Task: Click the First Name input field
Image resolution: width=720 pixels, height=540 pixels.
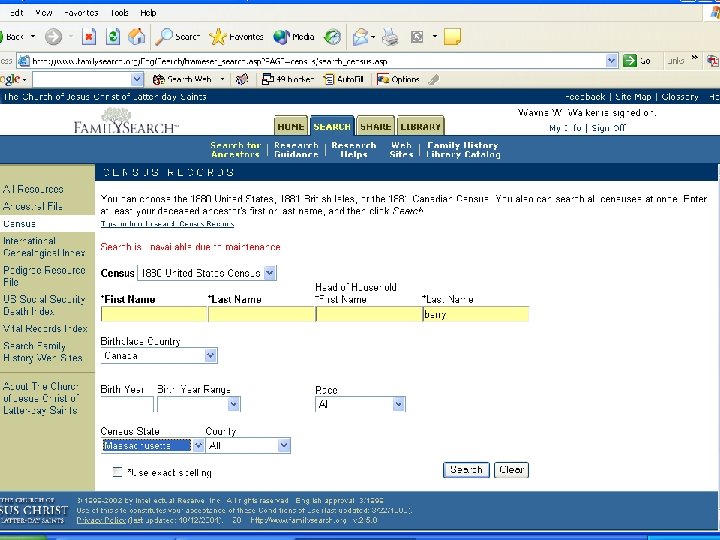Action: 154,314
